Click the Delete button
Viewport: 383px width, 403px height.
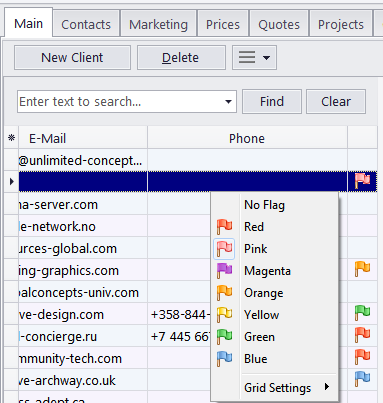click(180, 58)
